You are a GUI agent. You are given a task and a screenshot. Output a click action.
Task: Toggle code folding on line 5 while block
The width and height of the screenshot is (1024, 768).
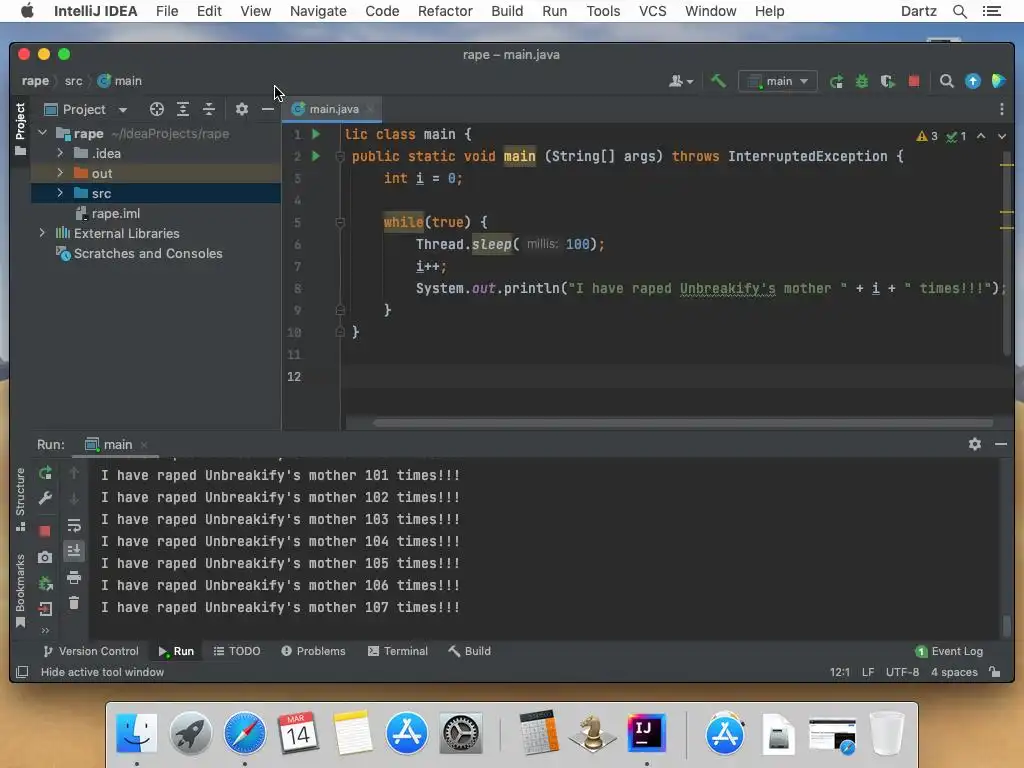(340, 223)
